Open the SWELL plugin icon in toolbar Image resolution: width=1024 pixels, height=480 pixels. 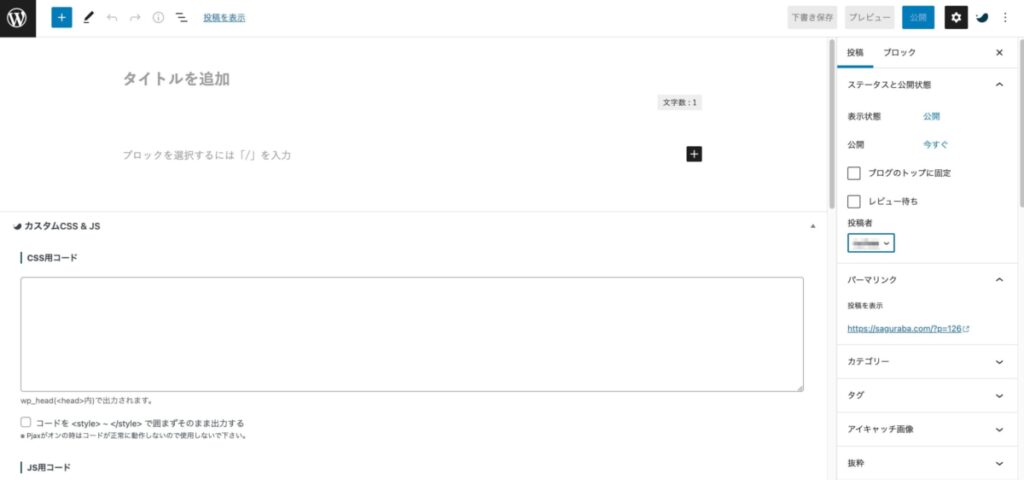(x=982, y=18)
